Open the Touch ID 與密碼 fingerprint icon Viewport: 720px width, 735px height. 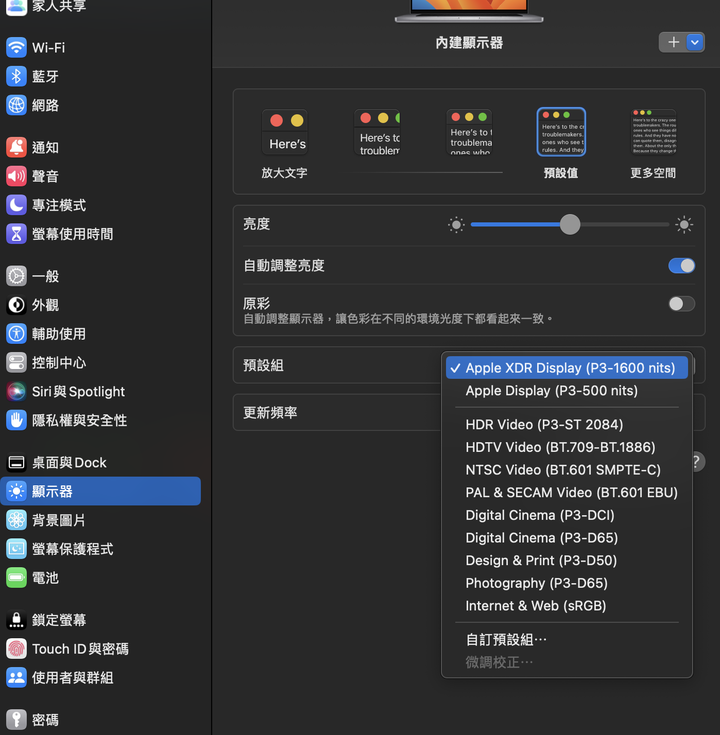(16, 649)
